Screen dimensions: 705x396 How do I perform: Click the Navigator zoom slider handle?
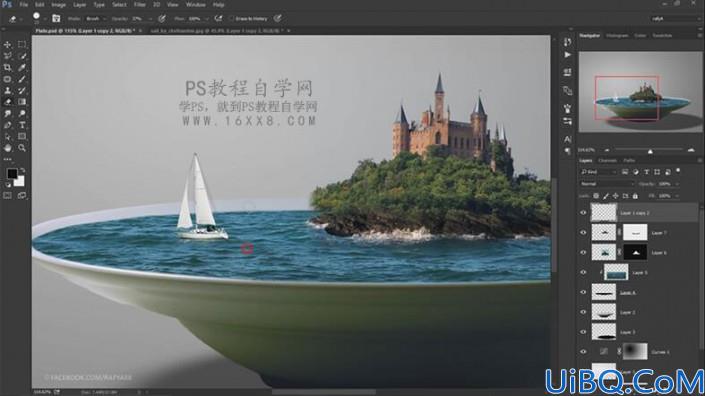pyautogui.click(x=650, y=151)
